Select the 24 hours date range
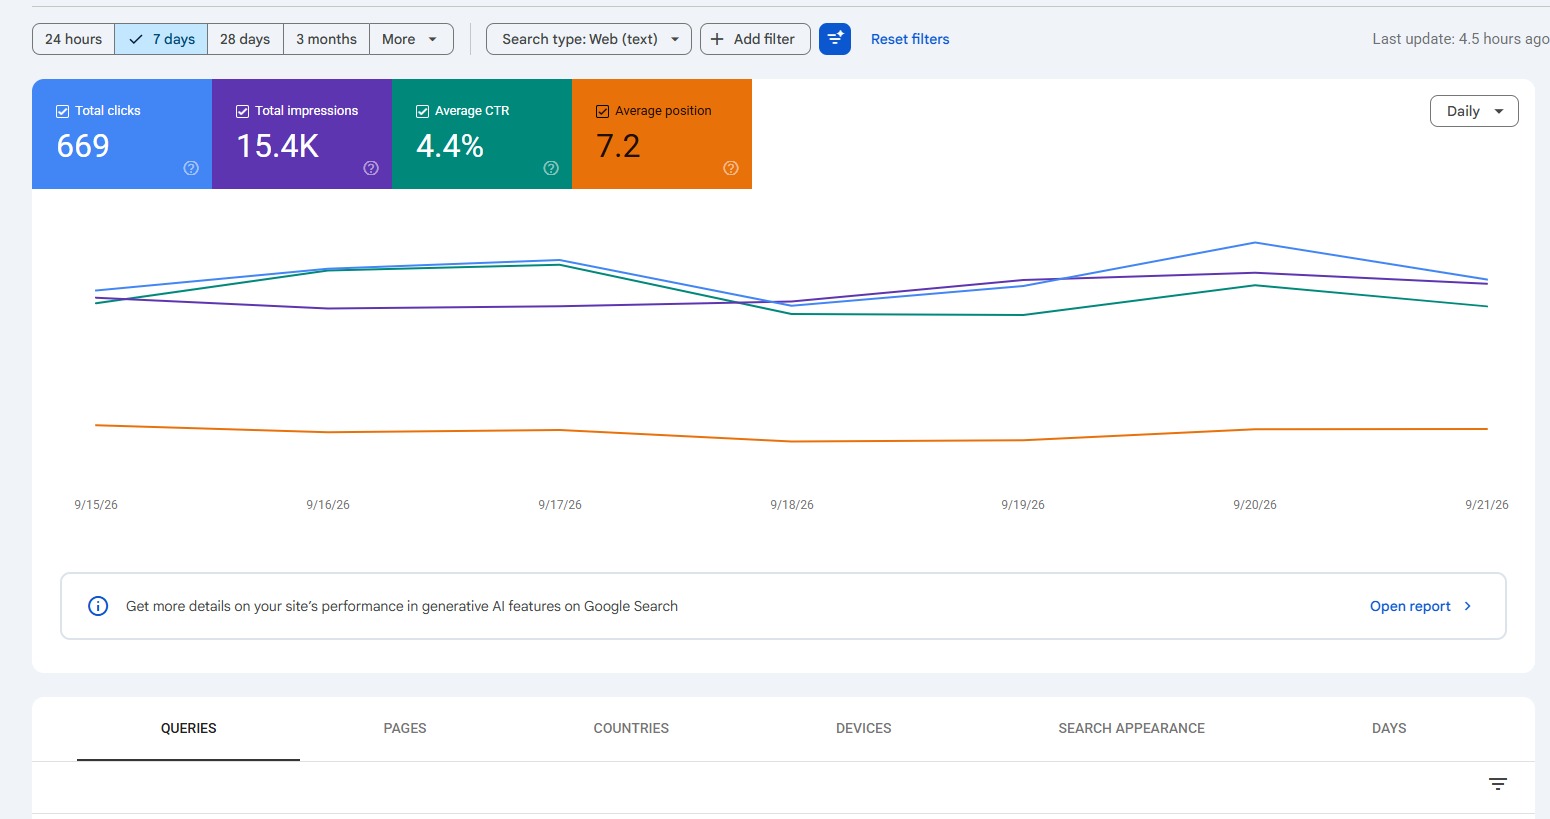Screen dimensions: 1550x819 pyautogui.click(x=74, y=39)
